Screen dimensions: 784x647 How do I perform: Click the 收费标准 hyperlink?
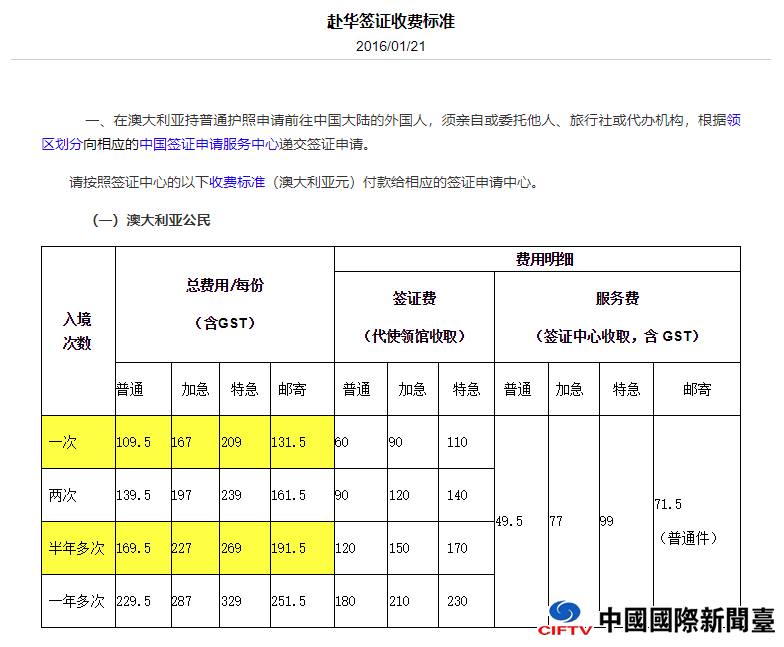click(x=237, y=182)
